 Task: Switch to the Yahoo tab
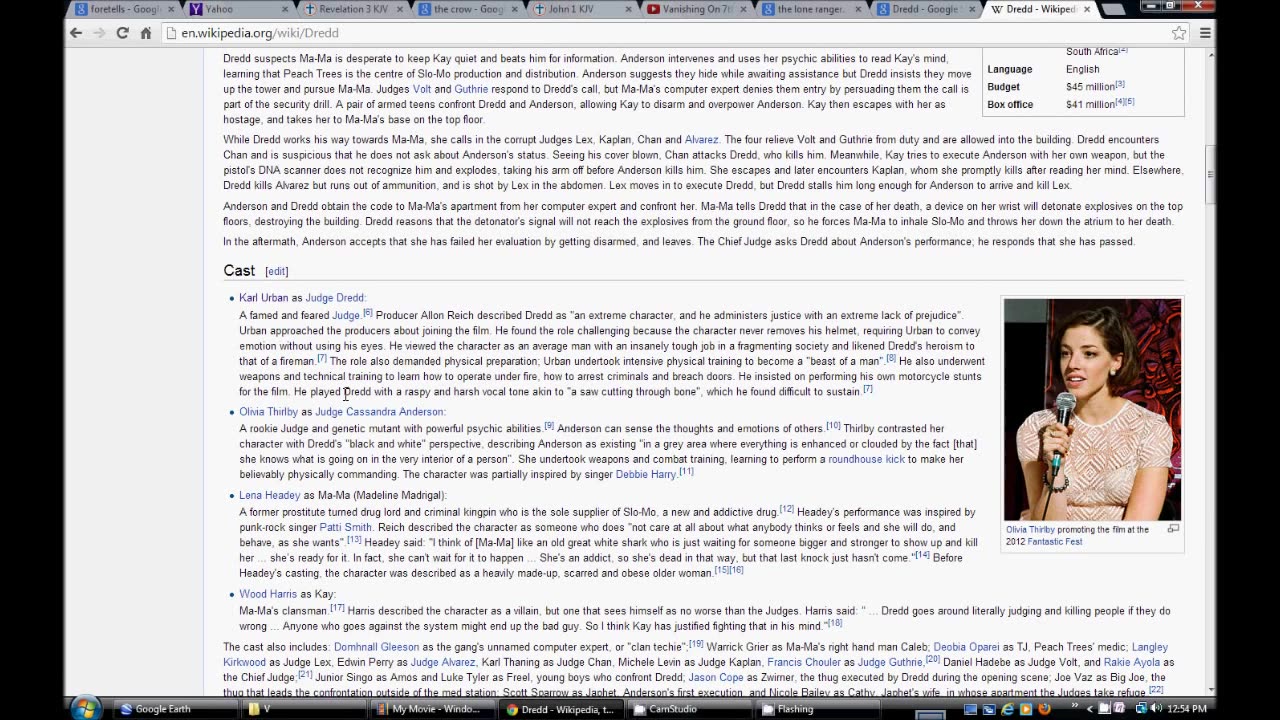coord(238,9)
